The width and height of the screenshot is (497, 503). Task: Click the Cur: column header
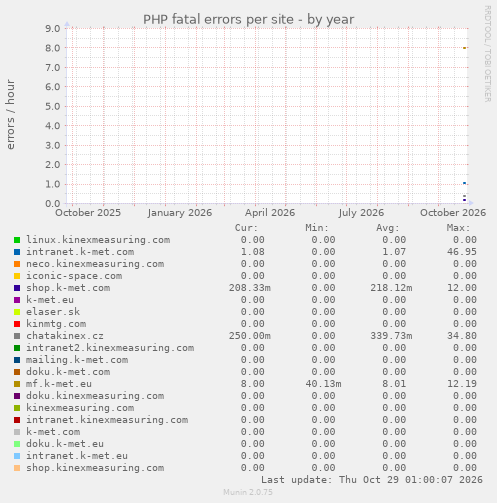(246, 228)
